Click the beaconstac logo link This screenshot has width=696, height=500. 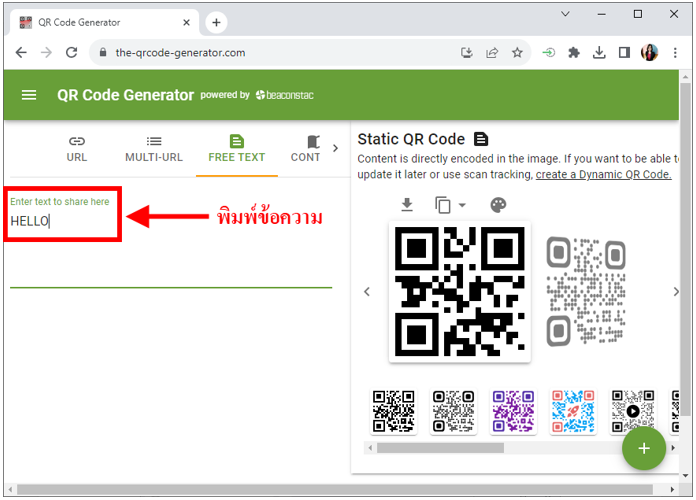(x=285, y=95)
